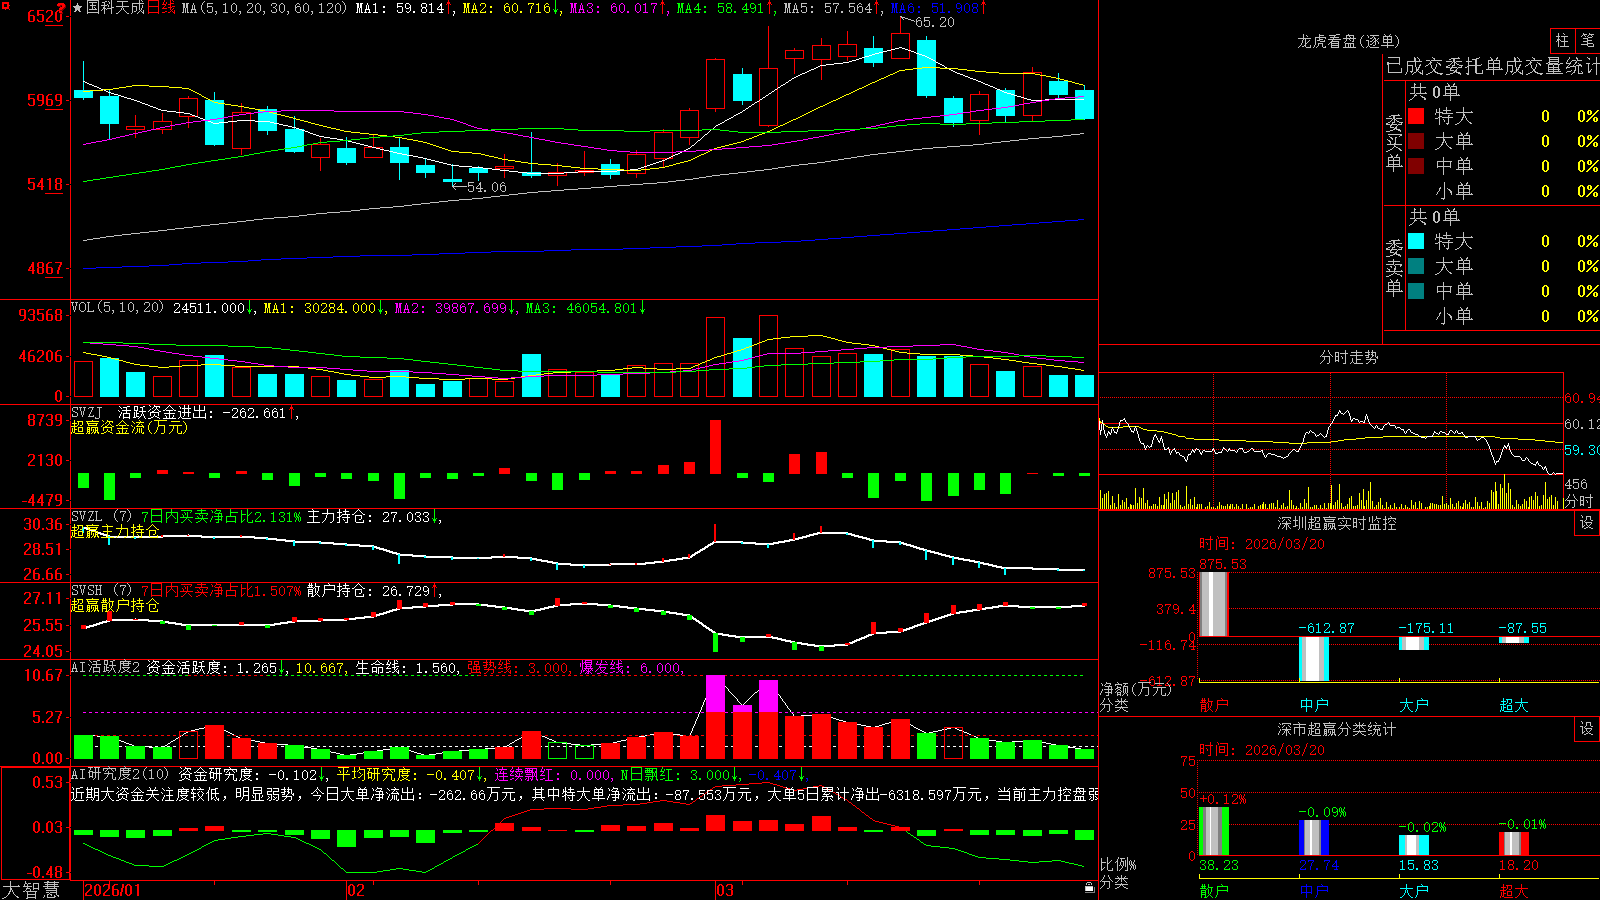Click the 已成交委托单成交量统计 header
This screenshot has width=1600, height=900.
pyautogui.click(x=1492, y=66)
